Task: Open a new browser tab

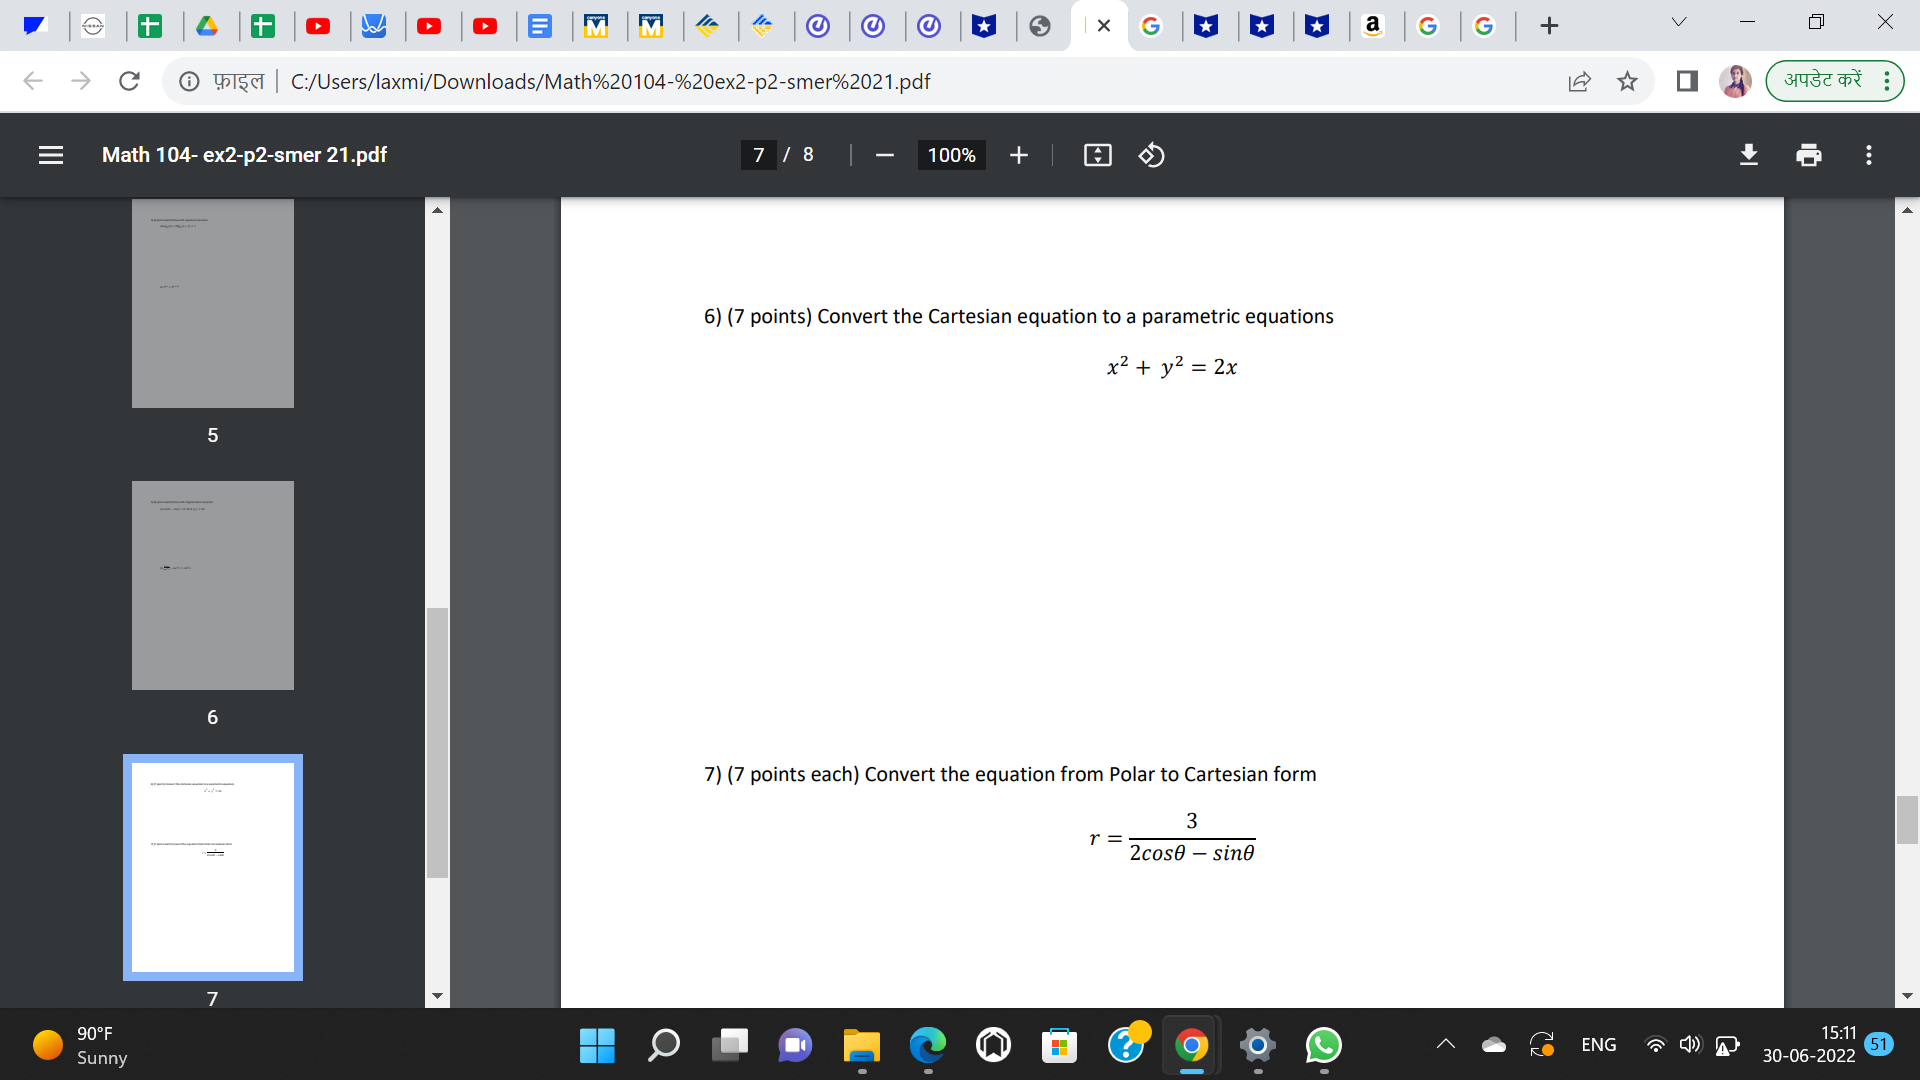Action: pyautogui.click(x=1549, y=26)
